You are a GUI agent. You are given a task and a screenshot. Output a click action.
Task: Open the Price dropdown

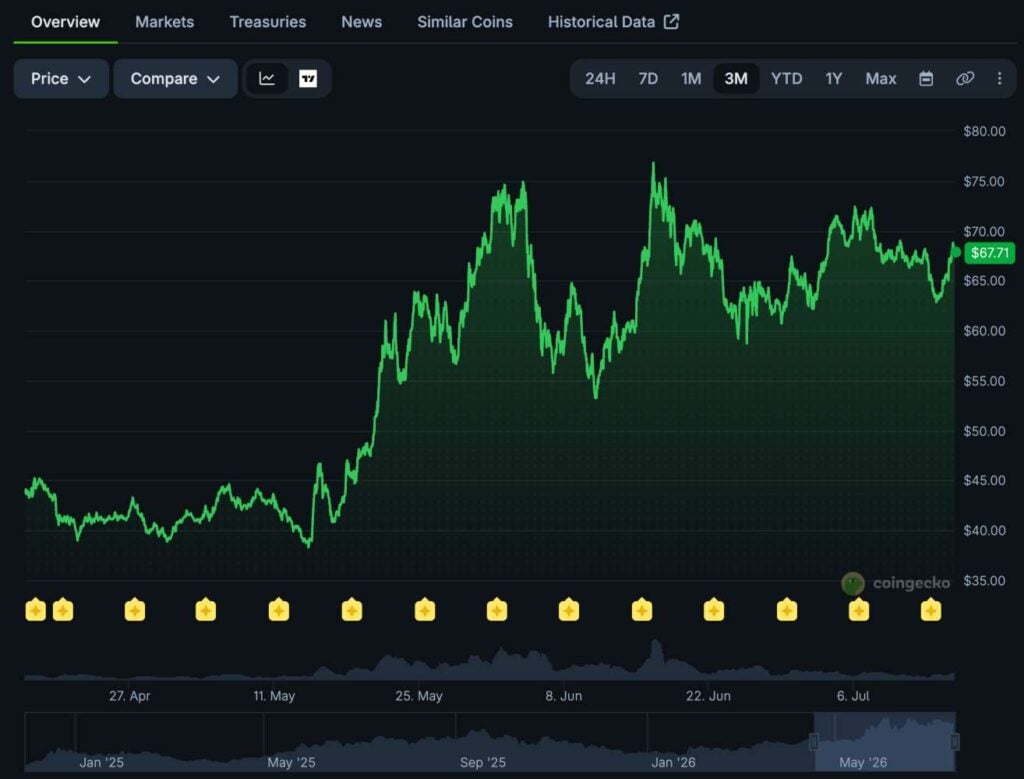tap(61, 79)
